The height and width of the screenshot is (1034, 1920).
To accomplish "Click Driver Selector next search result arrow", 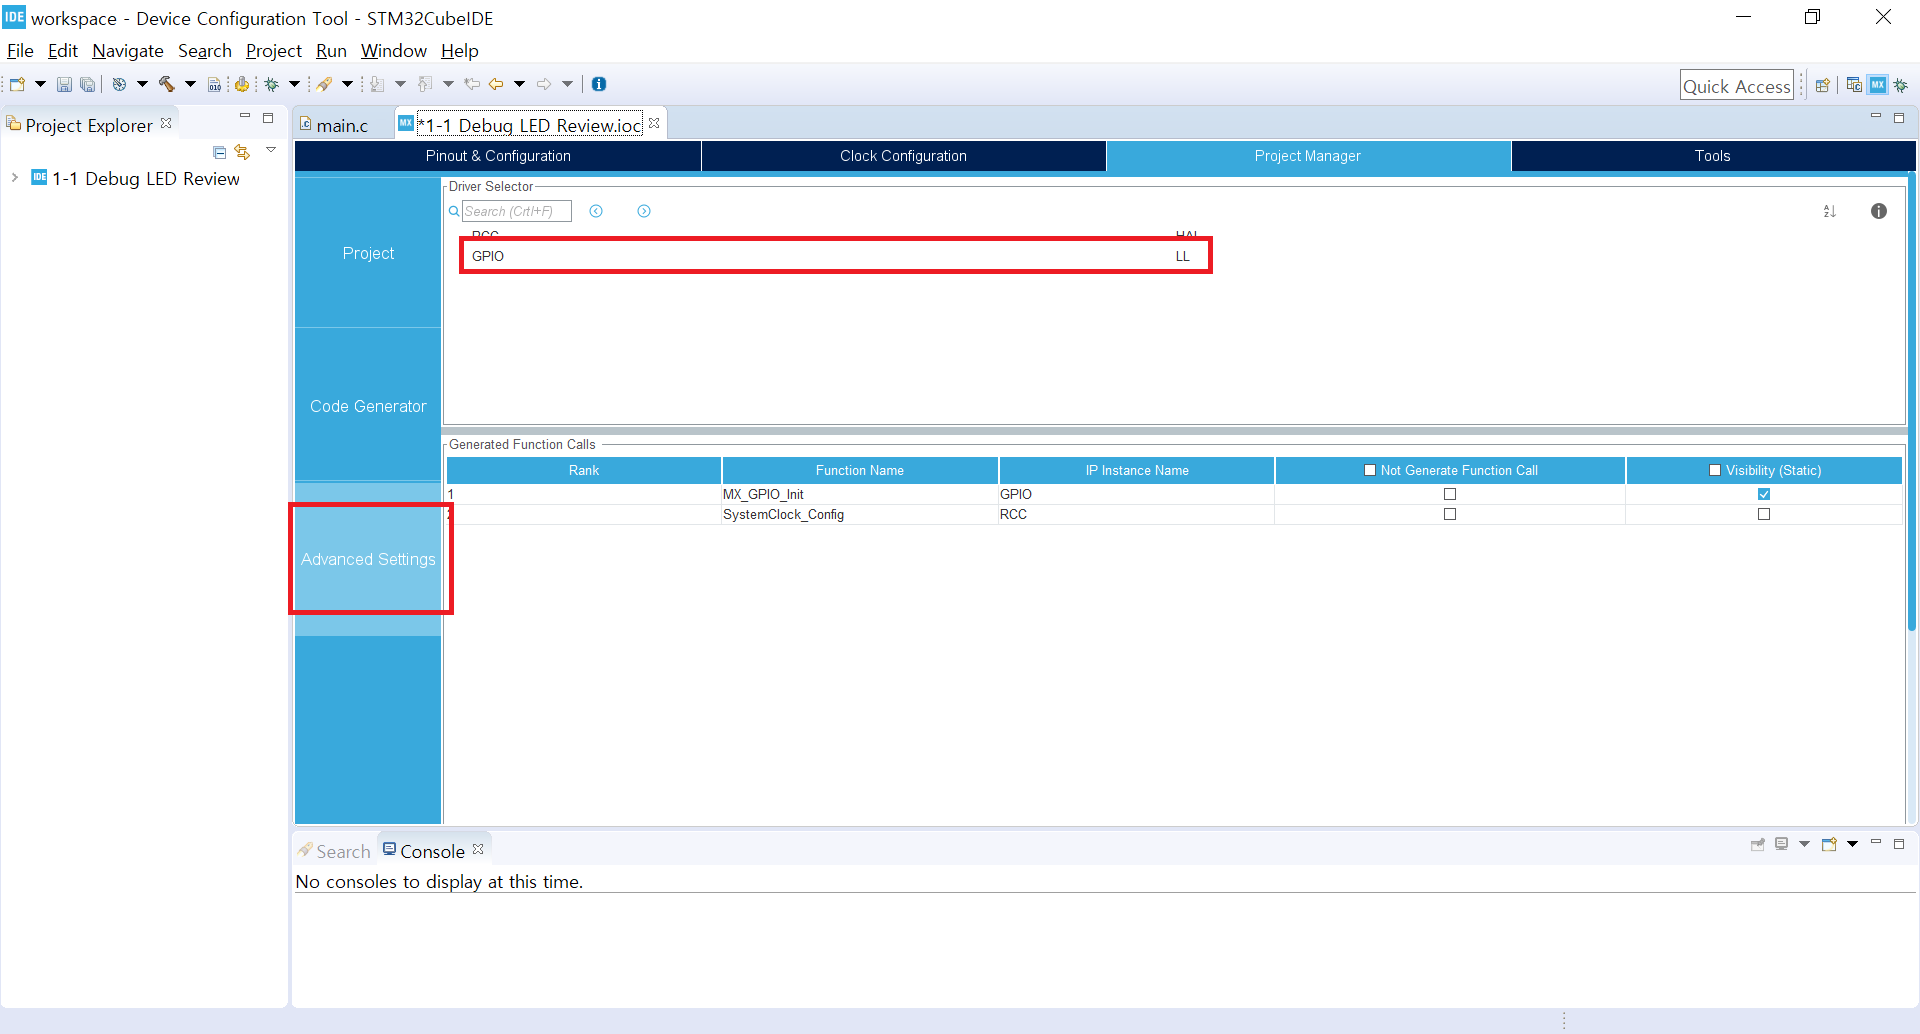I will (644, 211).
